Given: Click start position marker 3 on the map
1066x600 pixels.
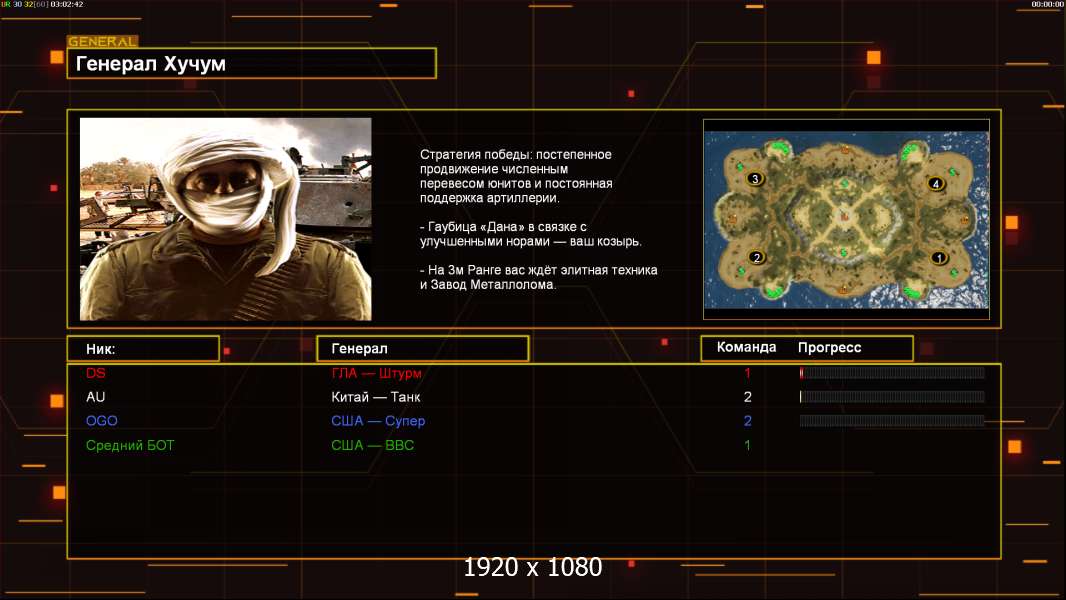Looking at the screenshot, I should pos(755,179).
